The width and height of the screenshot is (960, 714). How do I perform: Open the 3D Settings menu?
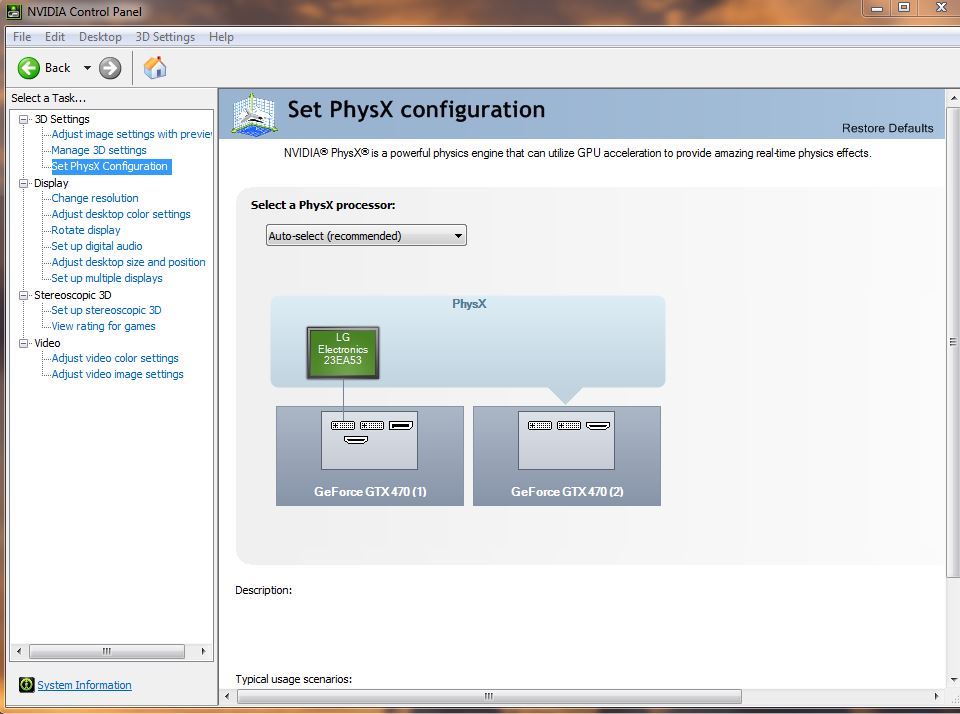click(165, 37)
